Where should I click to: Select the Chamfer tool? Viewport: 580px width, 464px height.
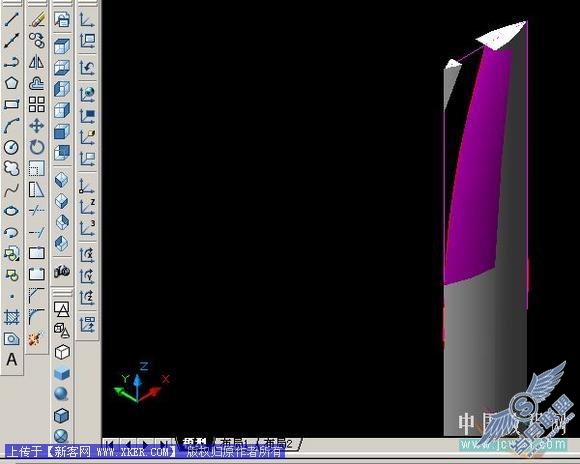tap(37, 296)
